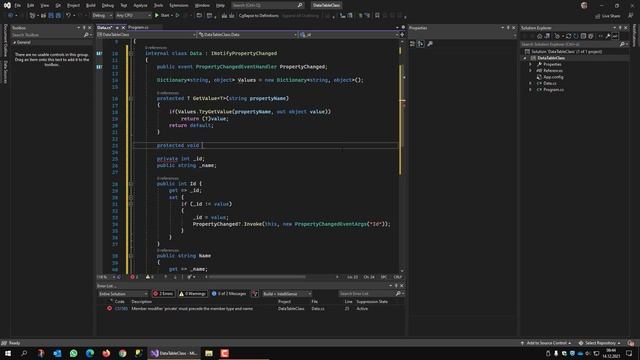The width and height of the screenshot is (640, 360).
Task: Open the Extensions menu
Action: coord(179,6)
